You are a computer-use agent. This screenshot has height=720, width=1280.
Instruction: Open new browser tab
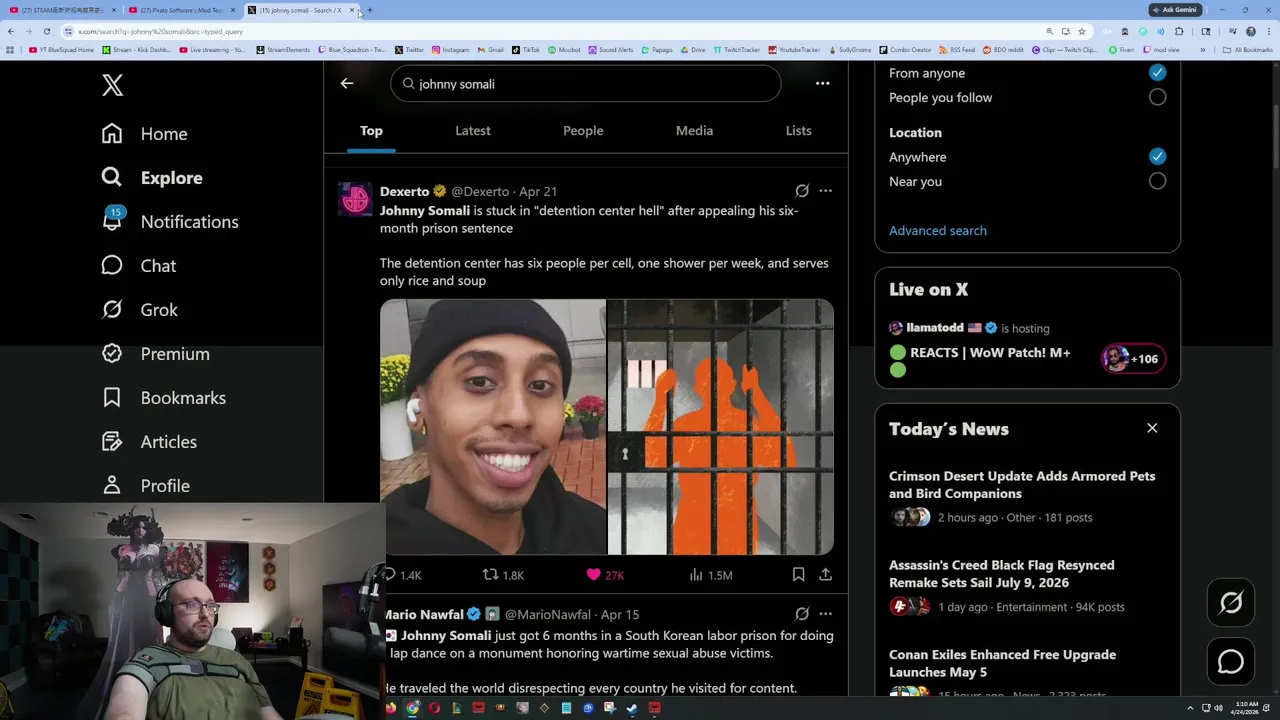(x=370, y=10)
